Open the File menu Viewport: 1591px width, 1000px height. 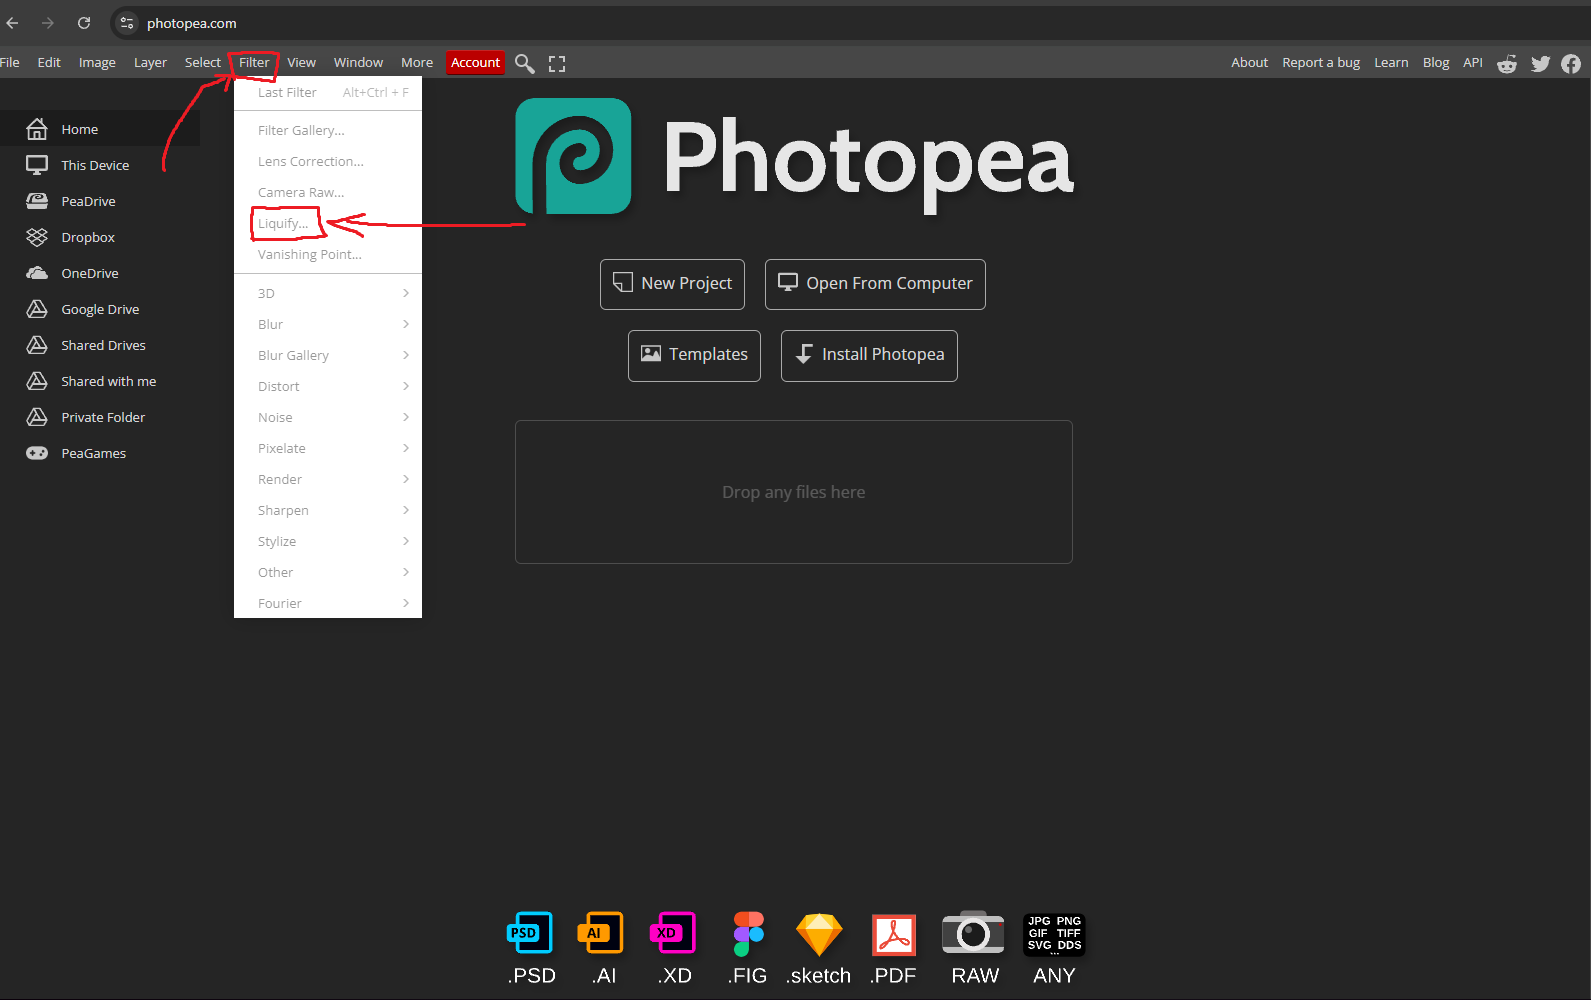pos(10,62)
